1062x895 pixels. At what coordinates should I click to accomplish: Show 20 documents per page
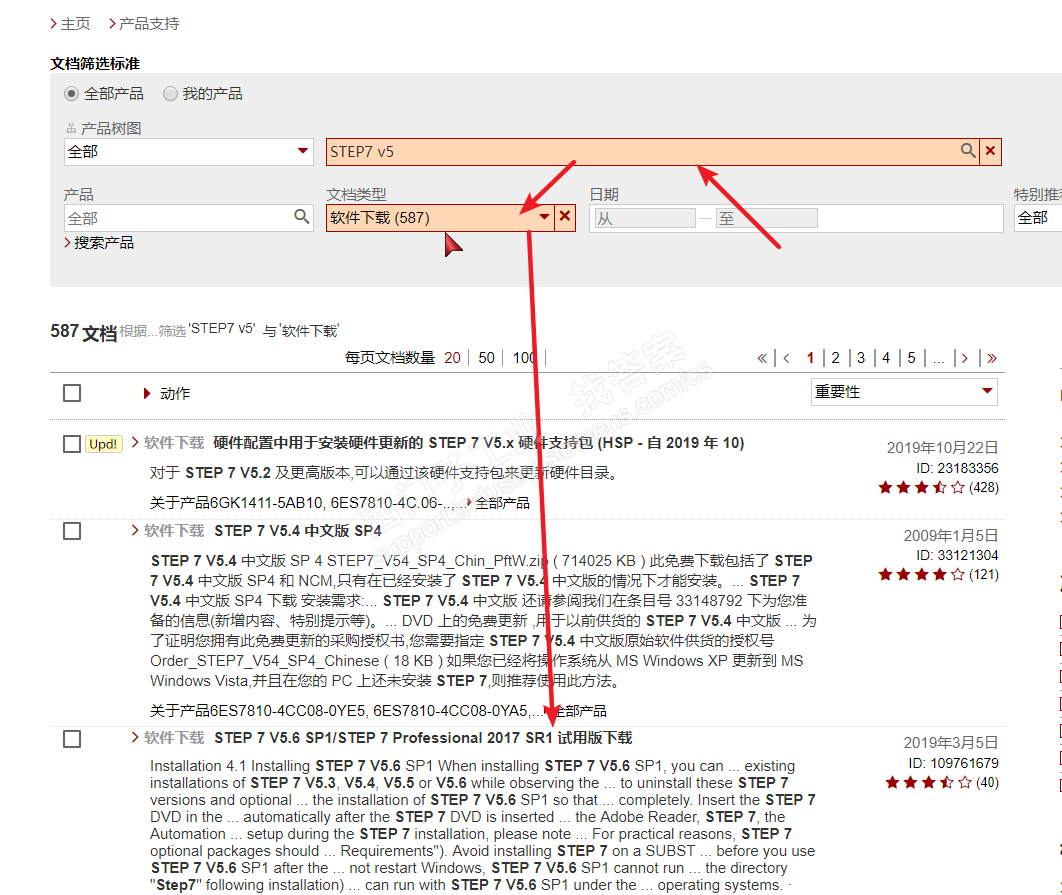pyautogui.click(x=452, y=358)
